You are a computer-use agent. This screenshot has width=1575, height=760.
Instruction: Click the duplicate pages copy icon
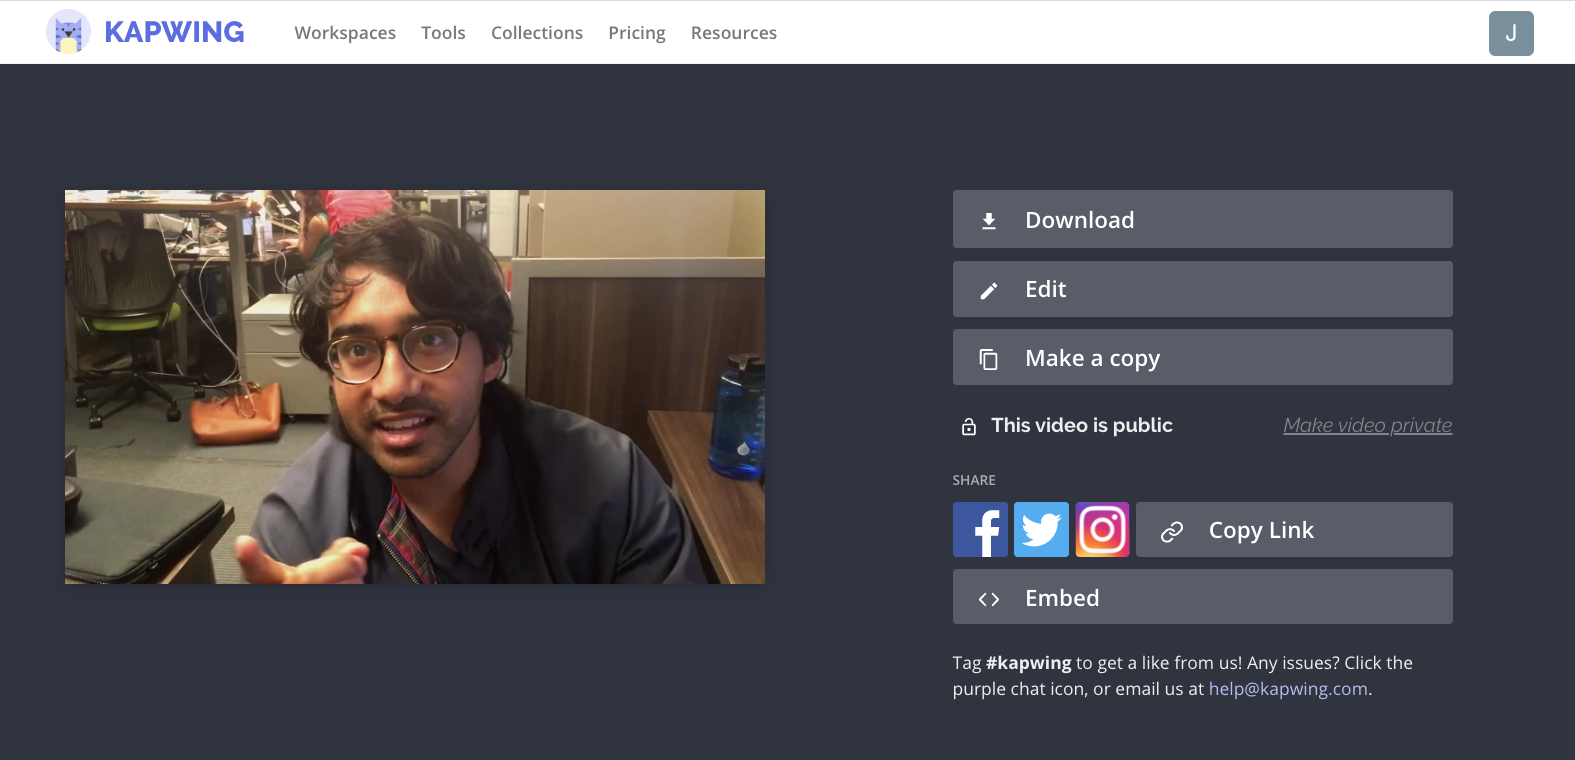pos(989,359)
